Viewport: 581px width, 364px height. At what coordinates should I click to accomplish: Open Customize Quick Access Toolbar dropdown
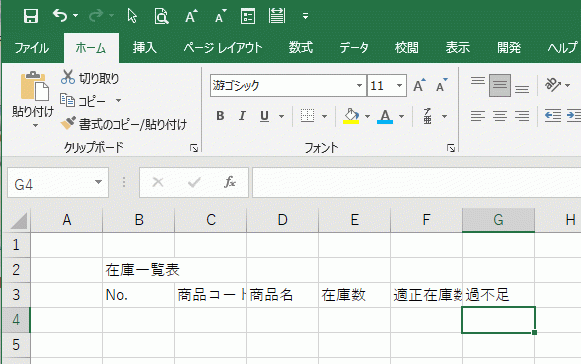coord(305,16)
